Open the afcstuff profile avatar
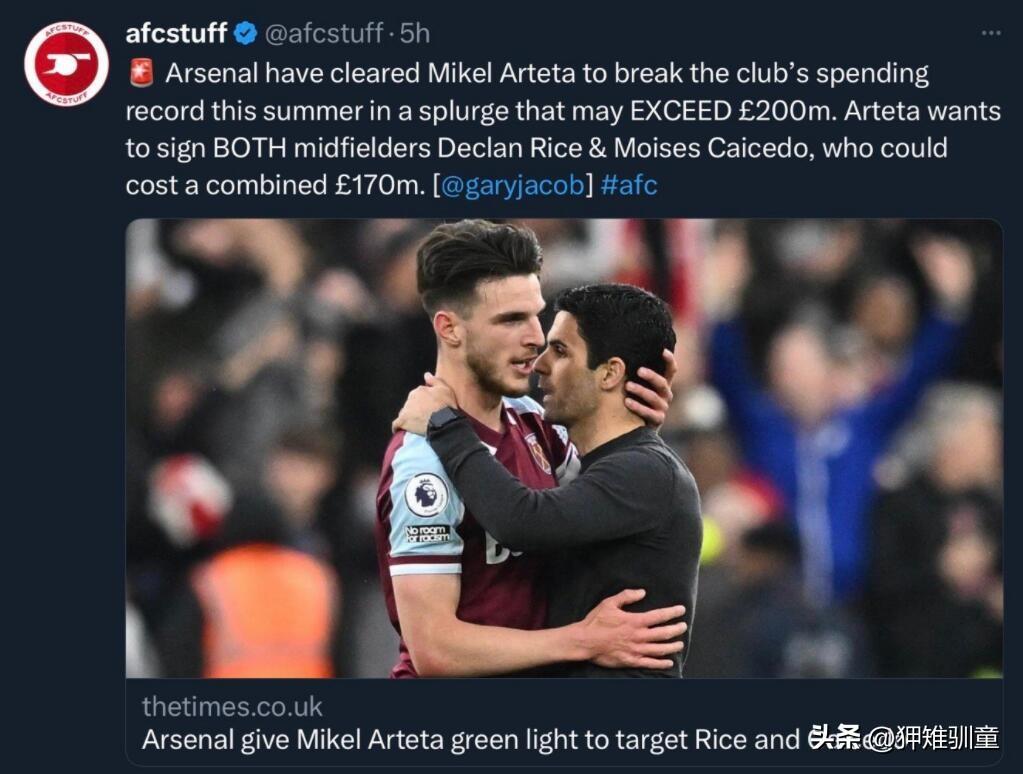The image size is (1023, 774). [x=67, y=63]
